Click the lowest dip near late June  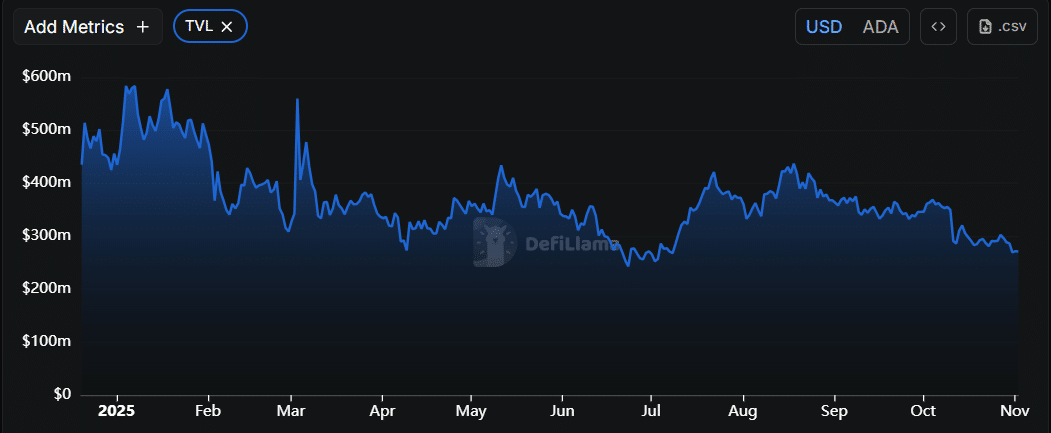(627, 265)
